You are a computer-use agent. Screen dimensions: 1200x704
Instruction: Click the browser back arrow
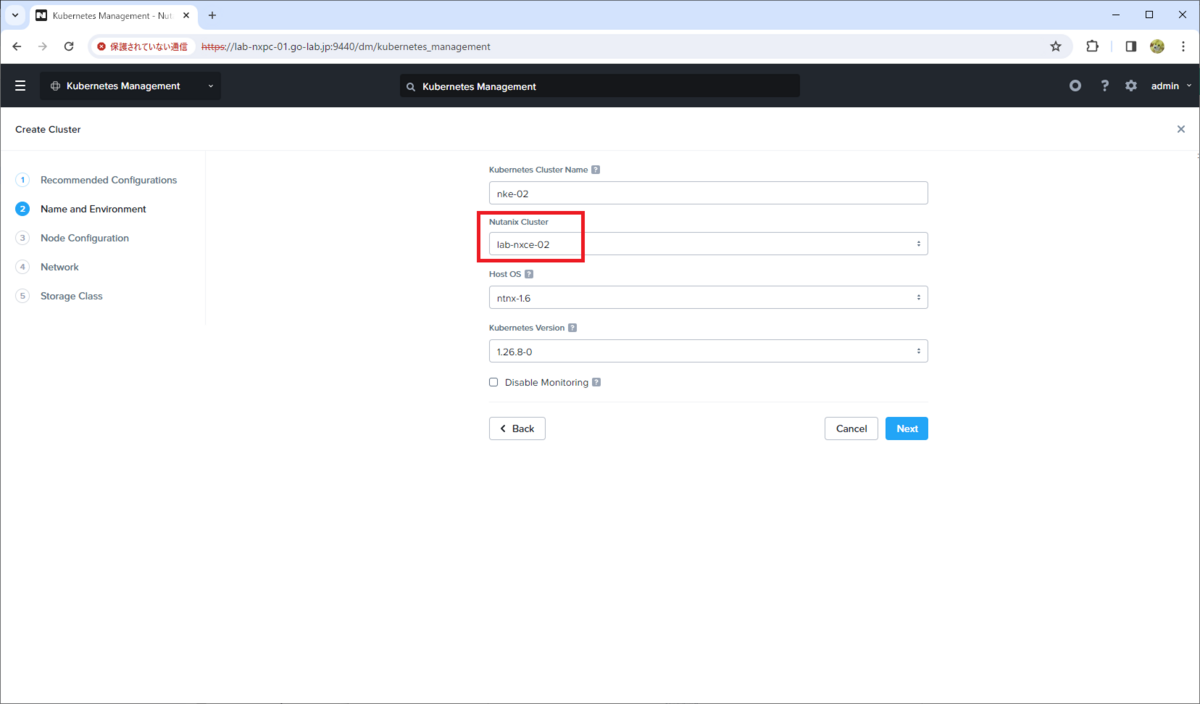[x=17, y=46]
